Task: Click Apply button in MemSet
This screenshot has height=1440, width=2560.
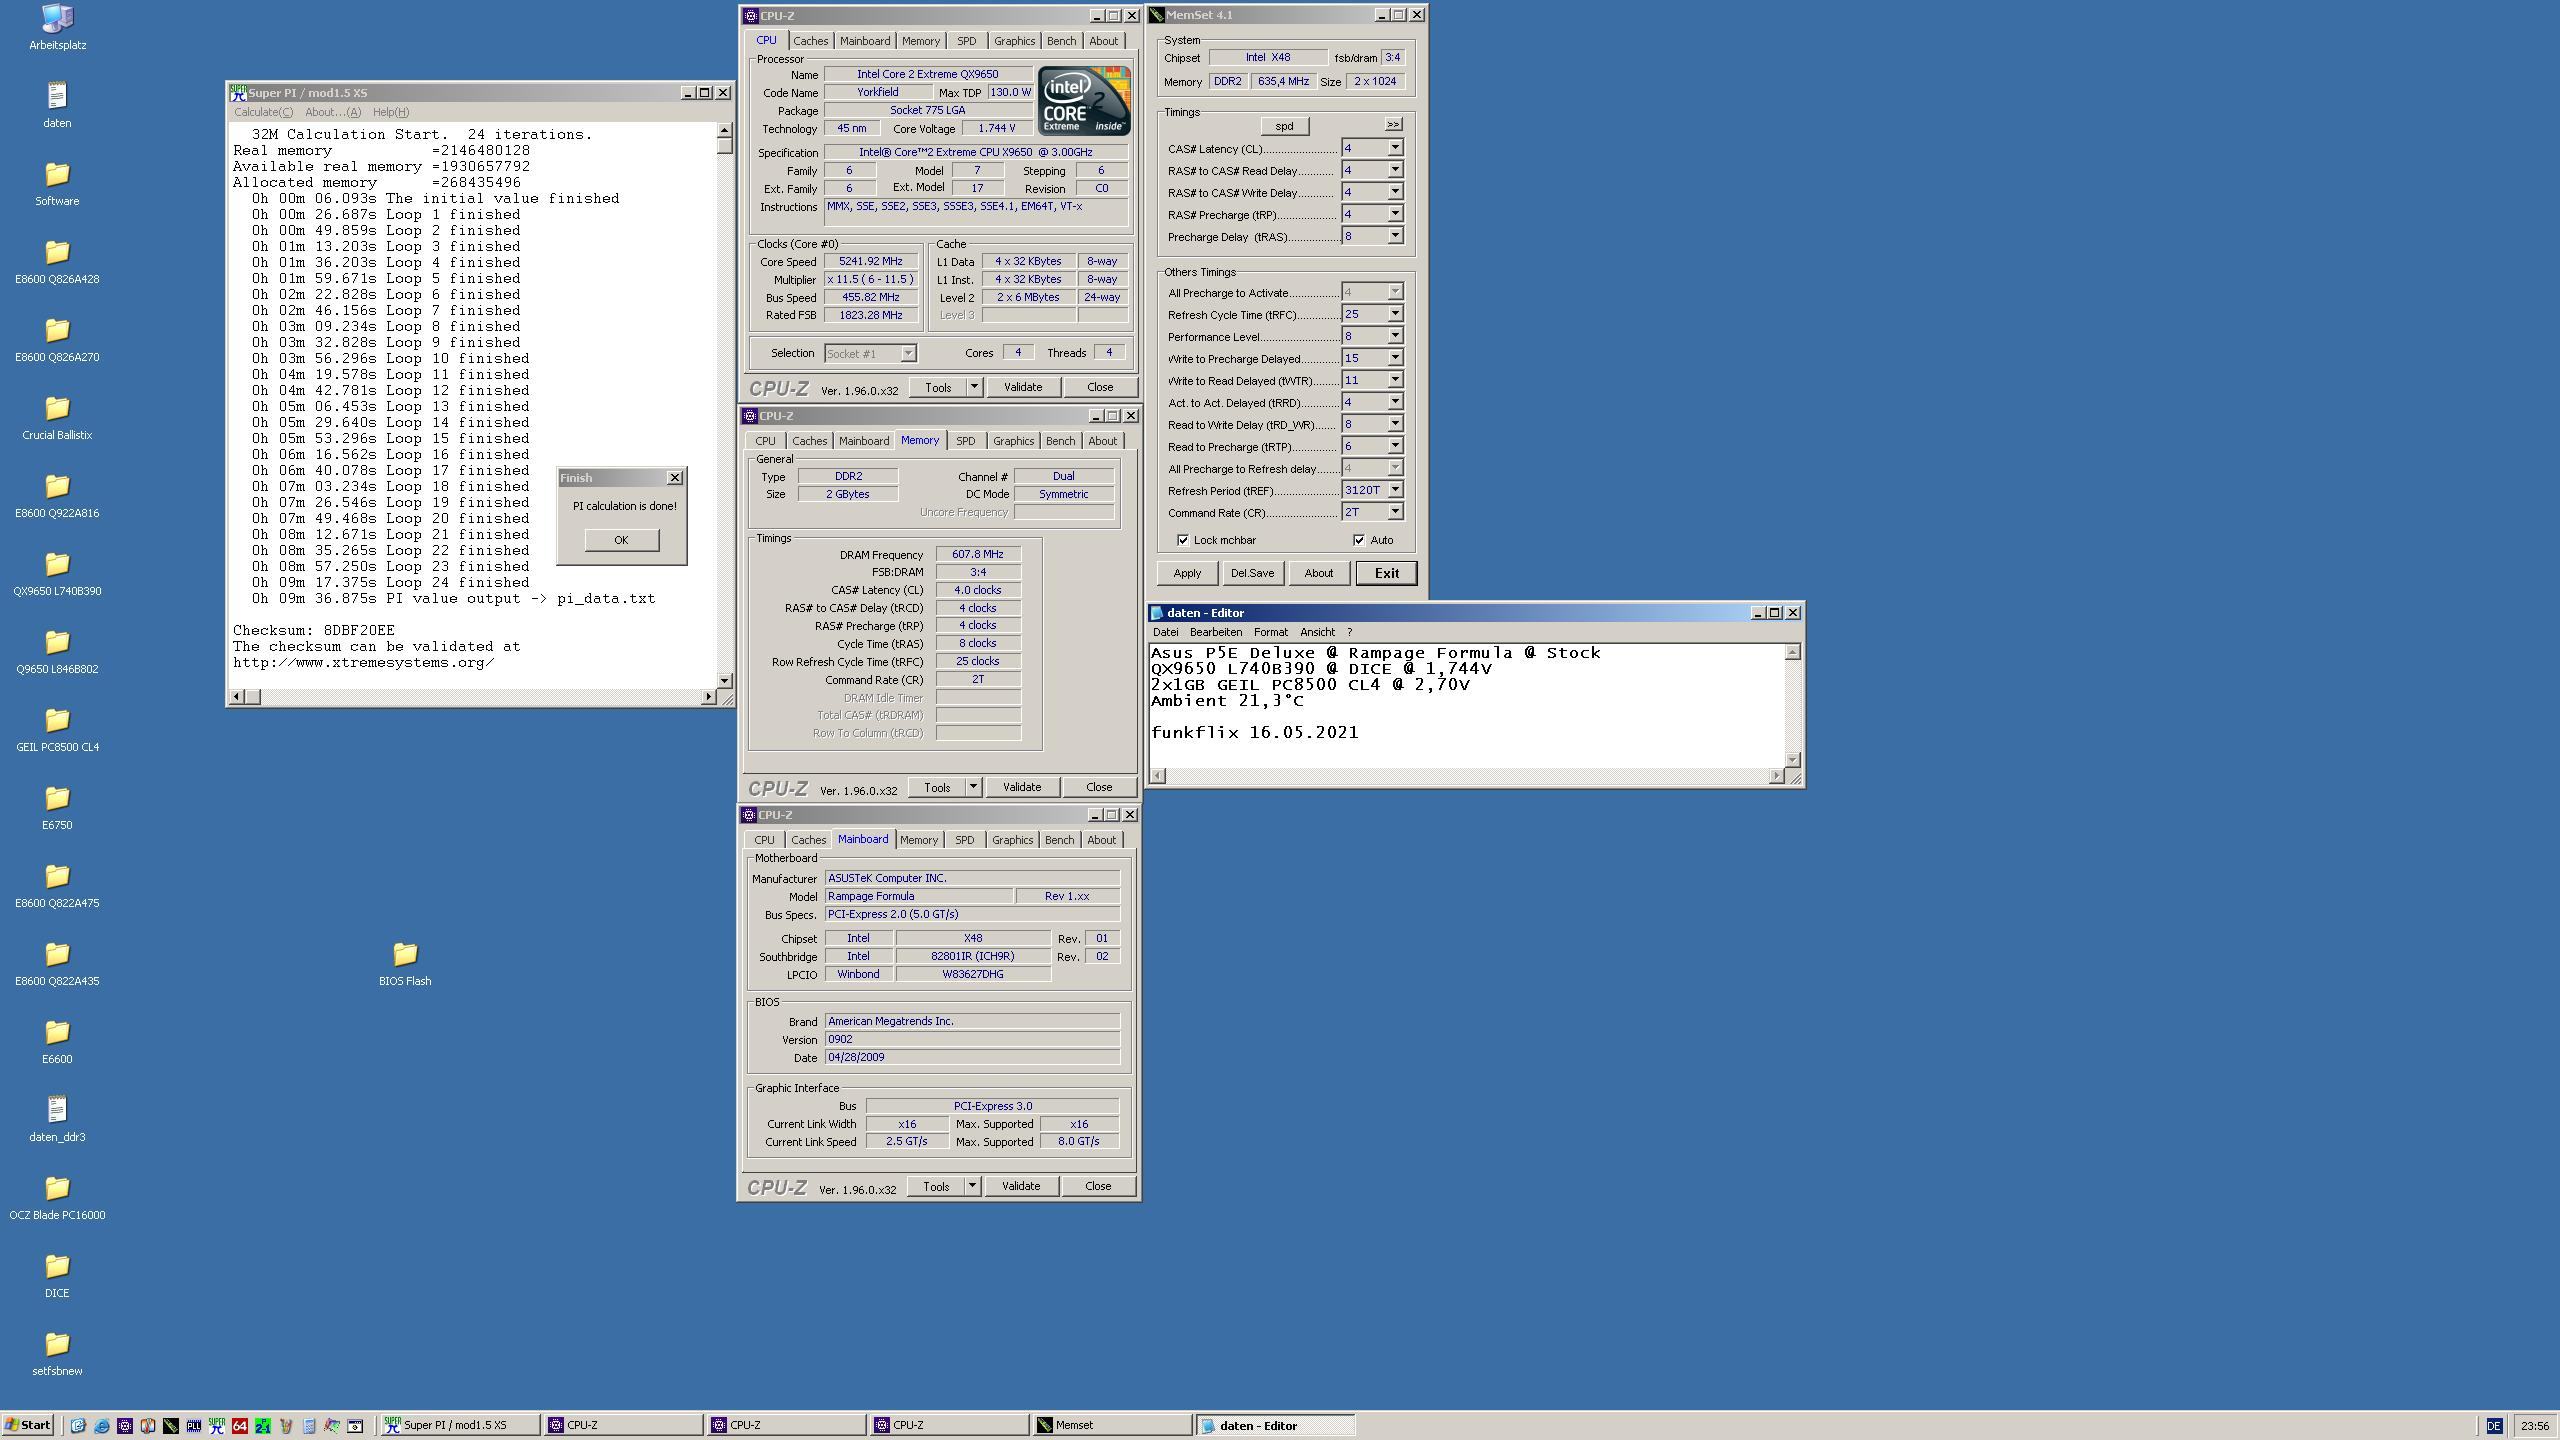Action: pos(1187,573)
